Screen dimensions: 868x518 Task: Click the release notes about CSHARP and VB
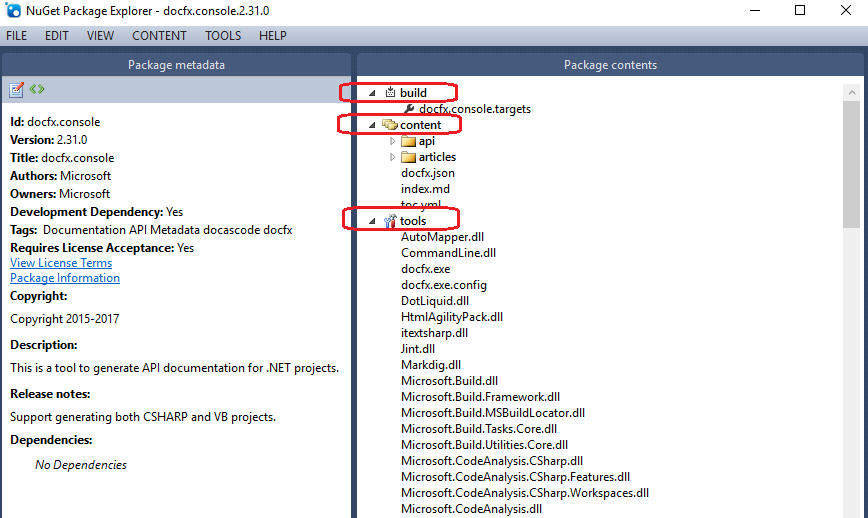click(143, 417)
